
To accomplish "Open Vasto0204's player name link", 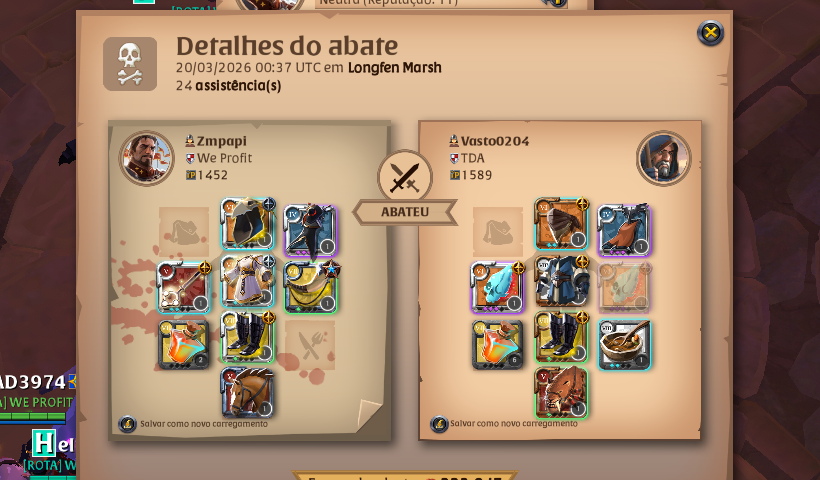I will pos(495,141).
